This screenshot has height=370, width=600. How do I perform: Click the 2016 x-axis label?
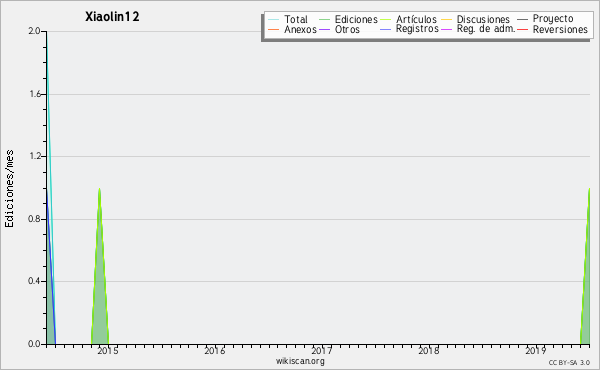click(215, 350)
